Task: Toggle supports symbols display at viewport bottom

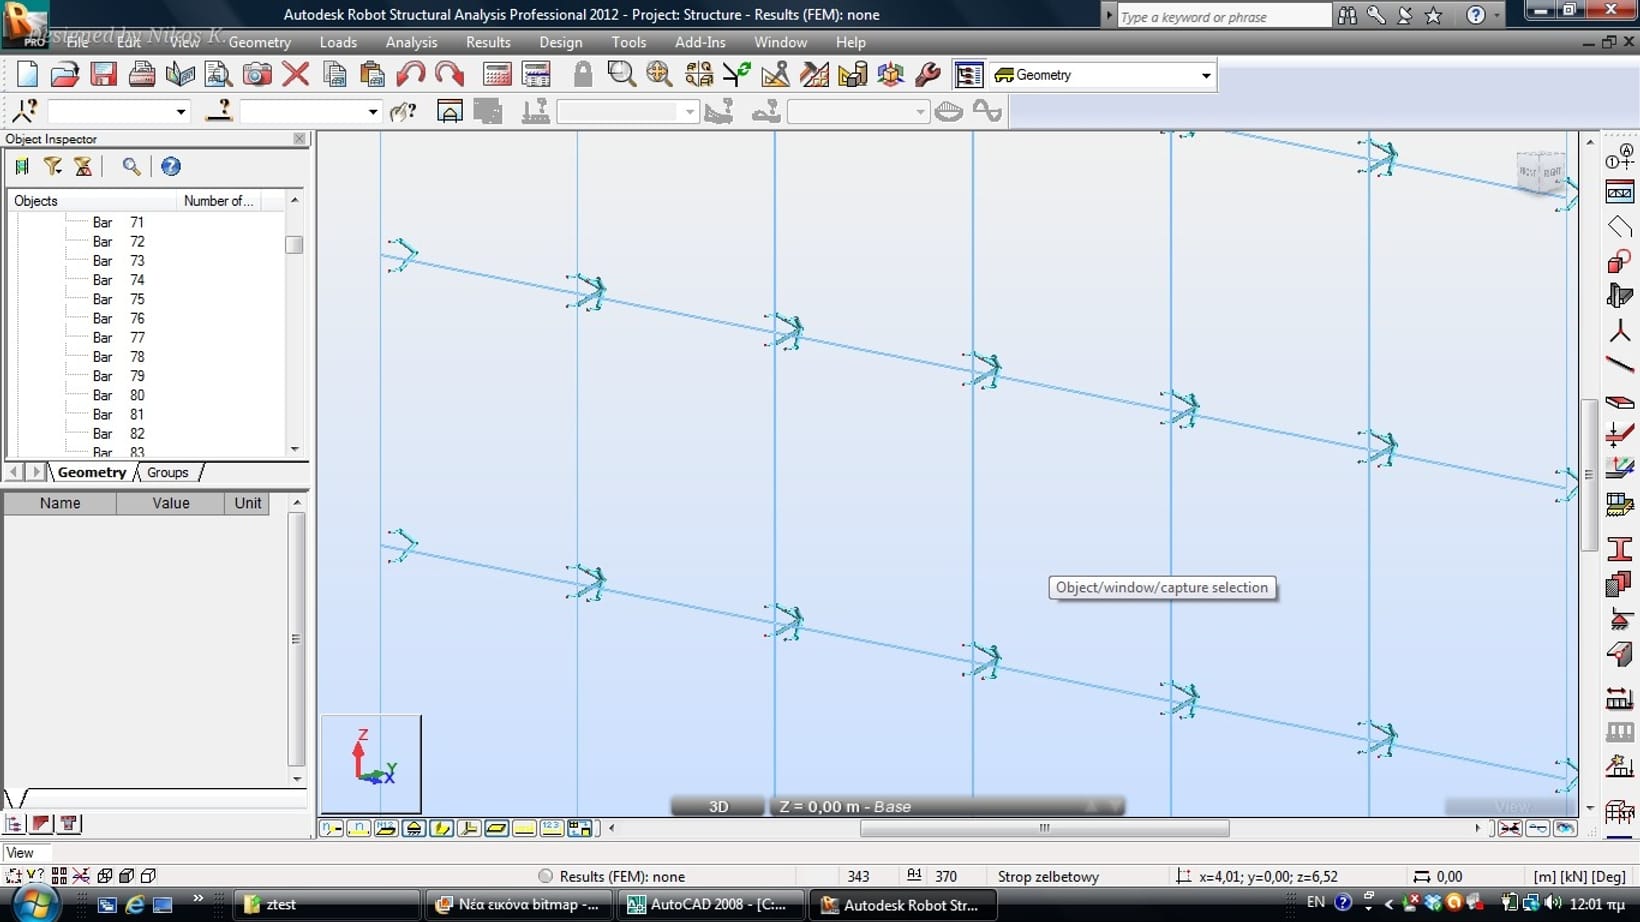Action: pyautogui.click(x=414, y=828)
